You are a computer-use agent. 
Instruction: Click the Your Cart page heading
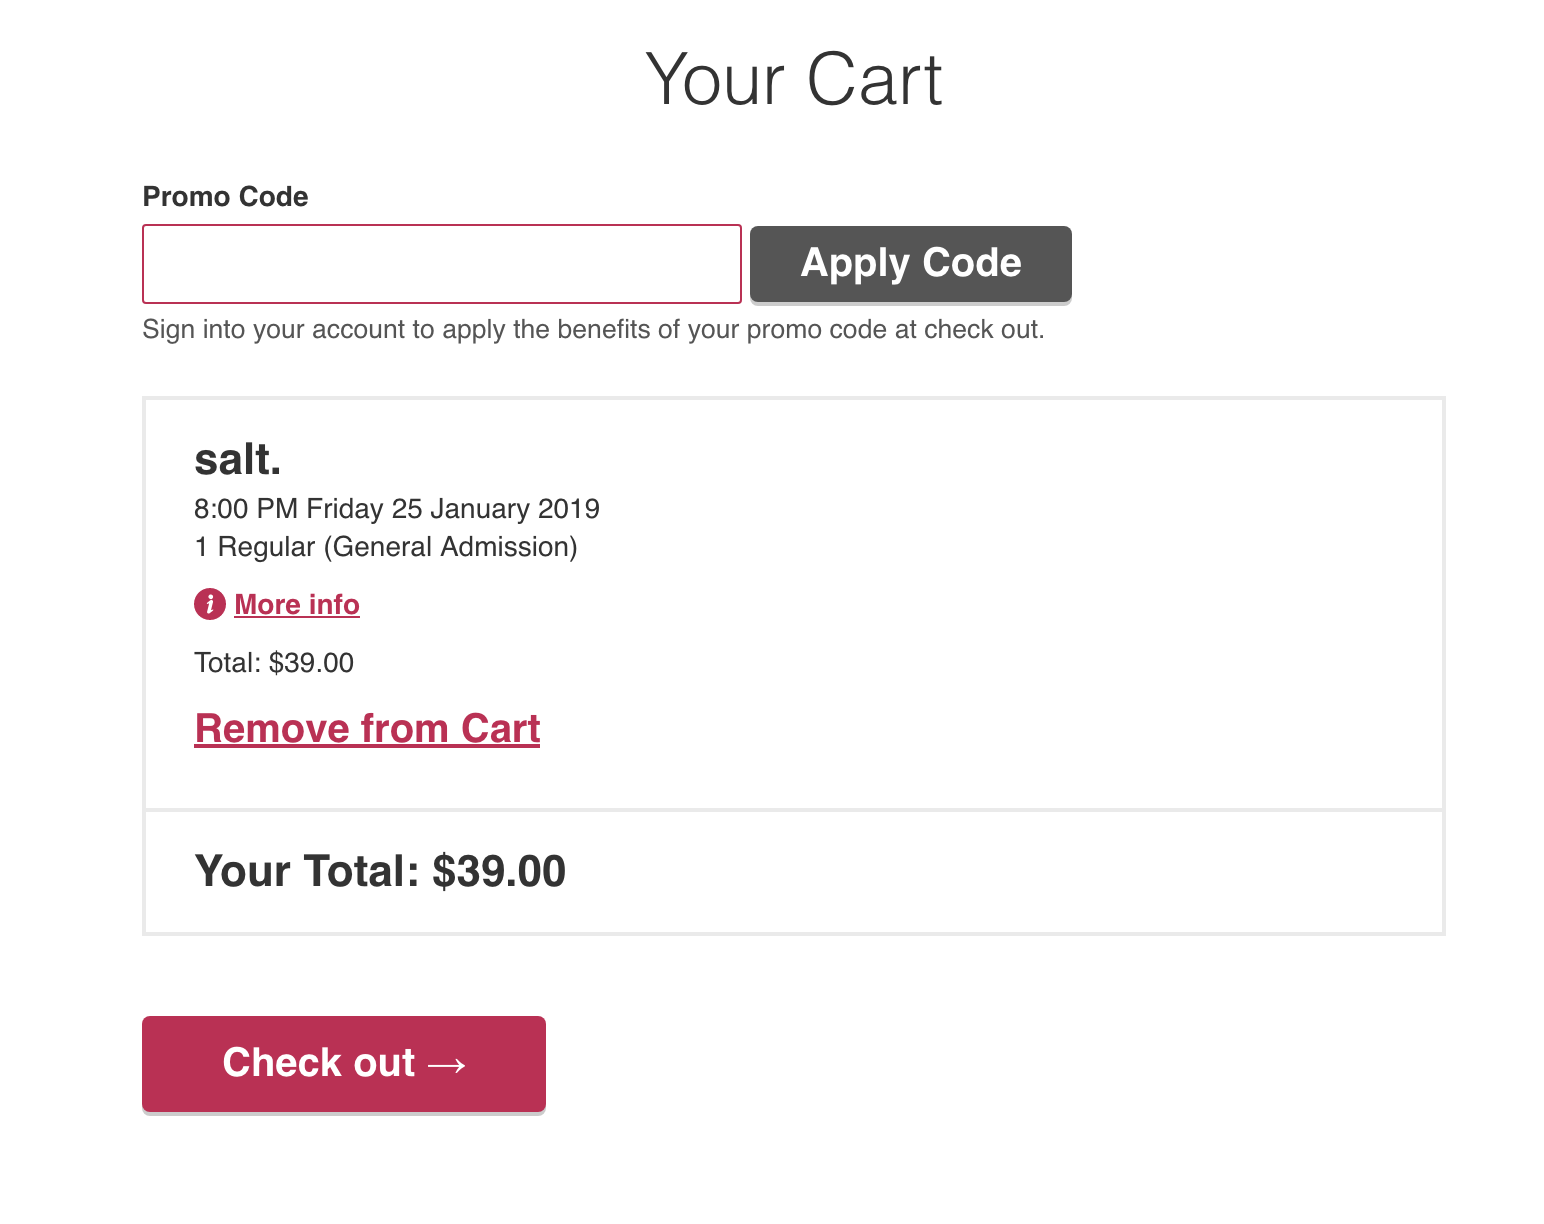pyautogui.click(x=793, y=80)
